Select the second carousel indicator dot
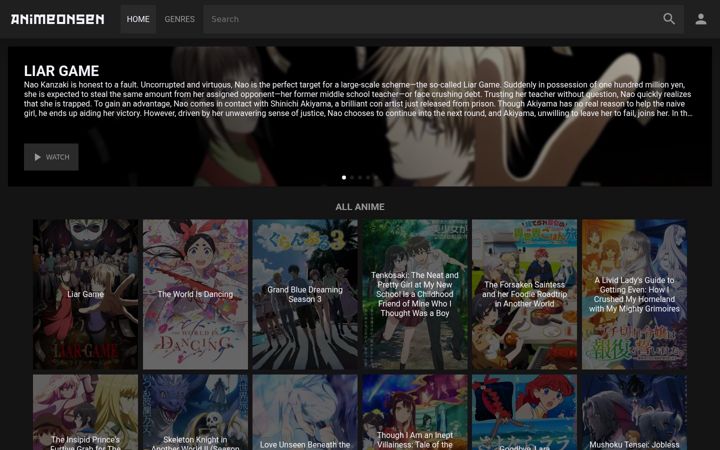 point(352,177)
